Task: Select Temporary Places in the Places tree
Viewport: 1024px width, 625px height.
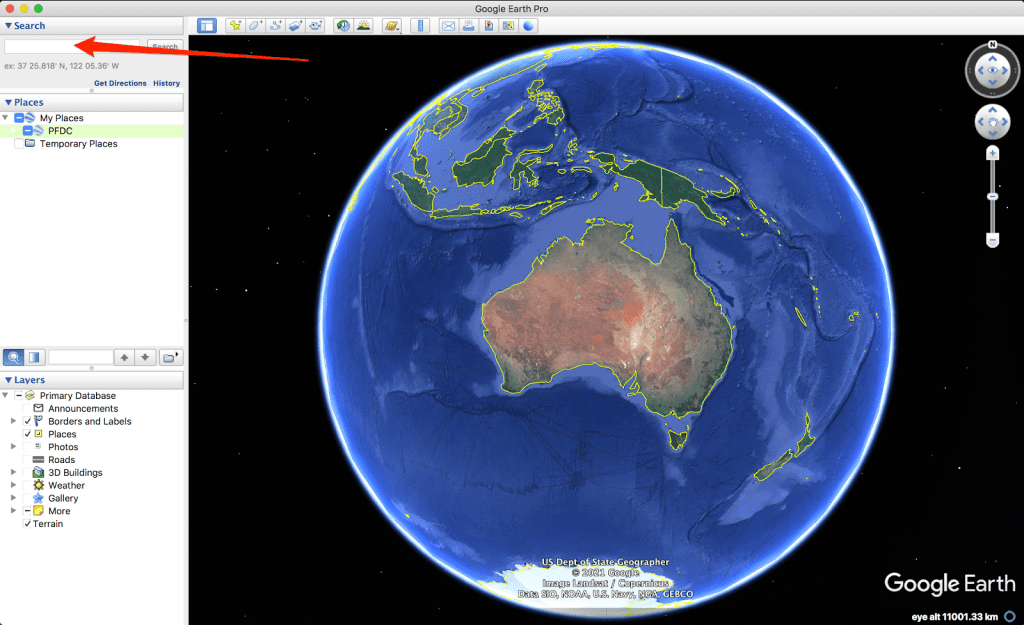Action: click(x=78, y=144)
